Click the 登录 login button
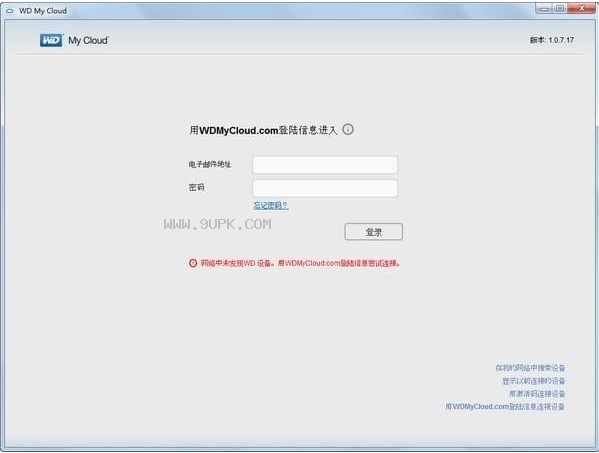 (374, 232)
